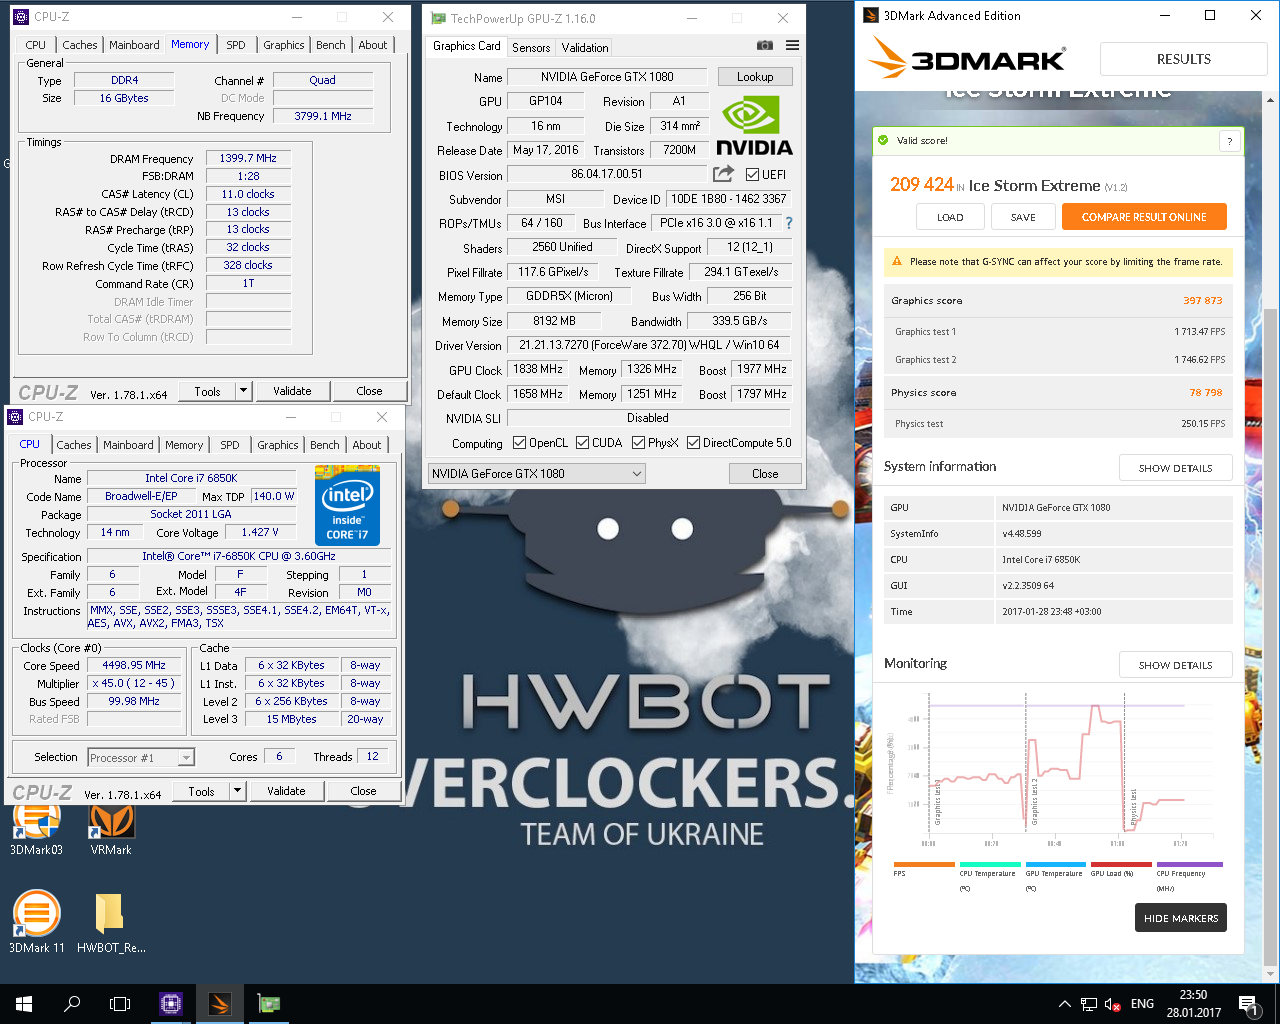Click SHOW DETAILS for Monitoring
Viewport: 1280px width, 1024px height.
click(x=1175, y=665)
